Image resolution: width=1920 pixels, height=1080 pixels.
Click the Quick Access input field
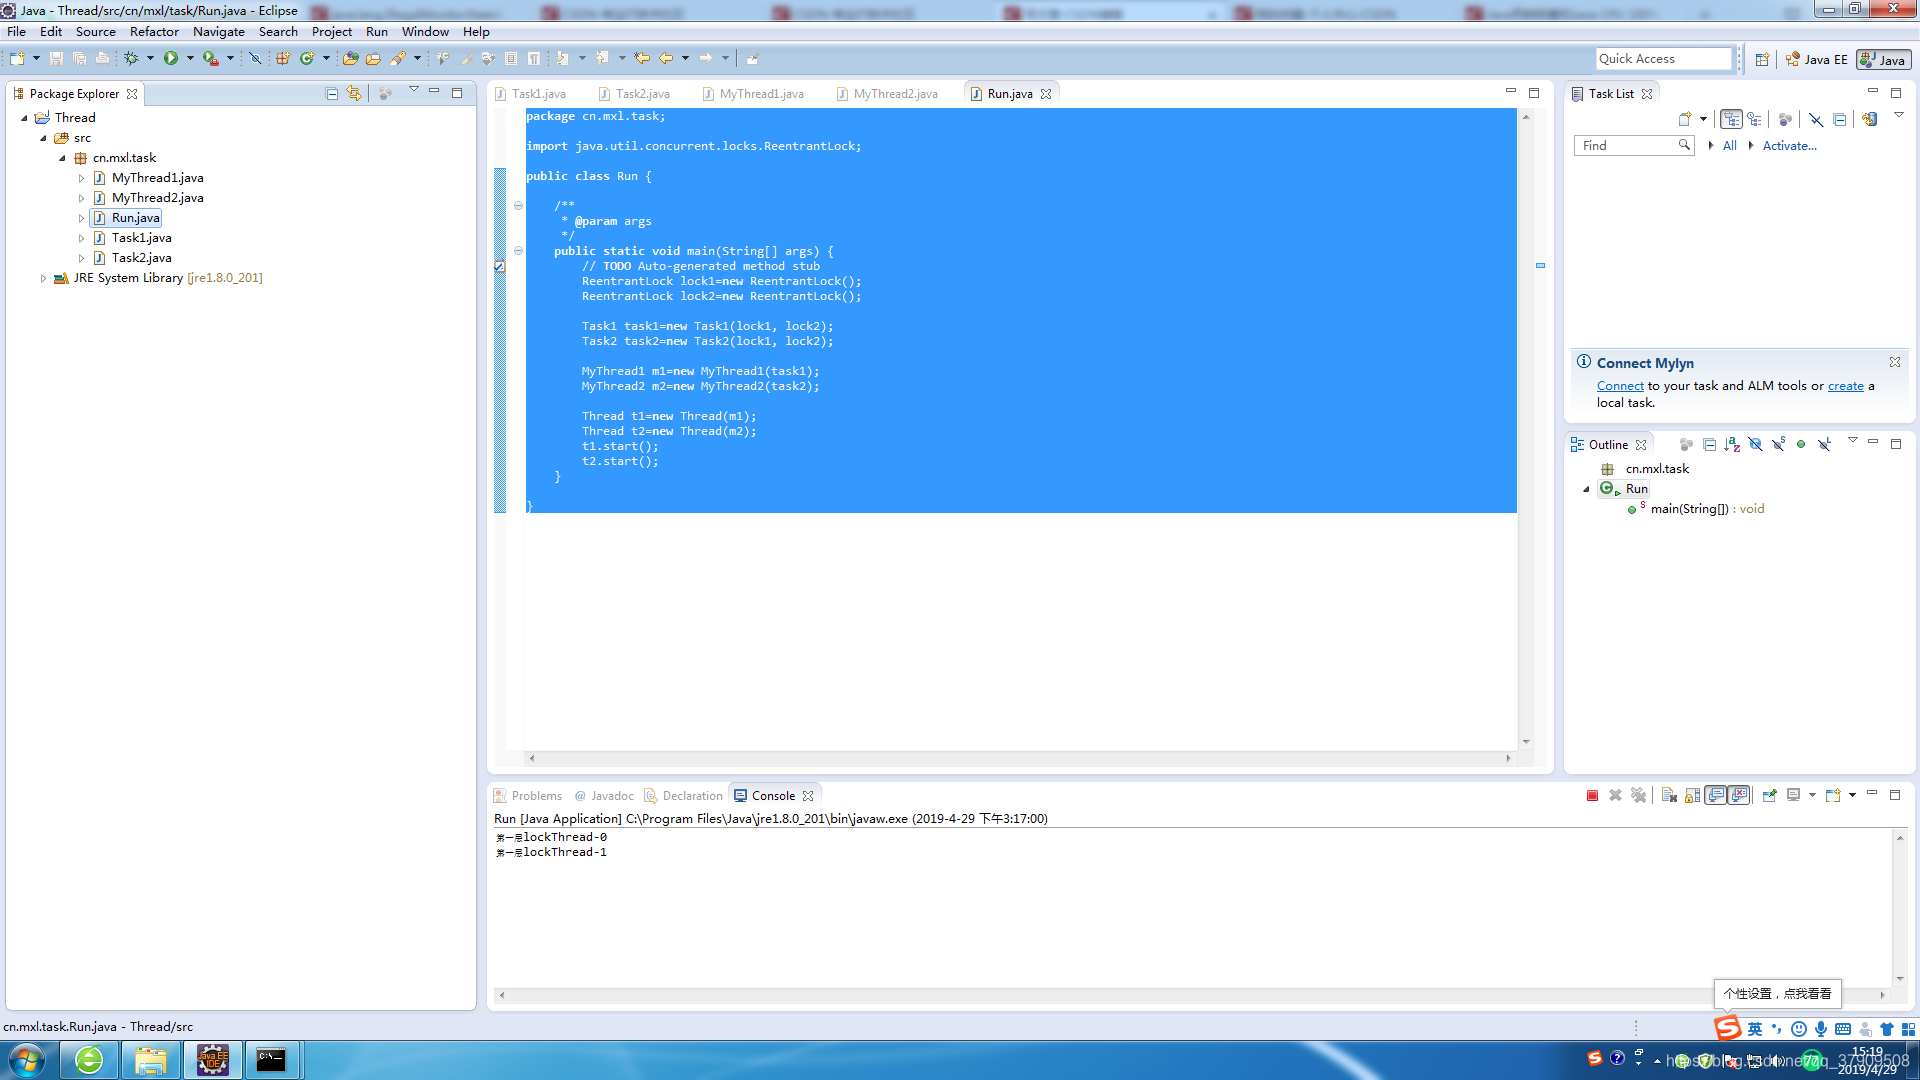click(1663, 59)
